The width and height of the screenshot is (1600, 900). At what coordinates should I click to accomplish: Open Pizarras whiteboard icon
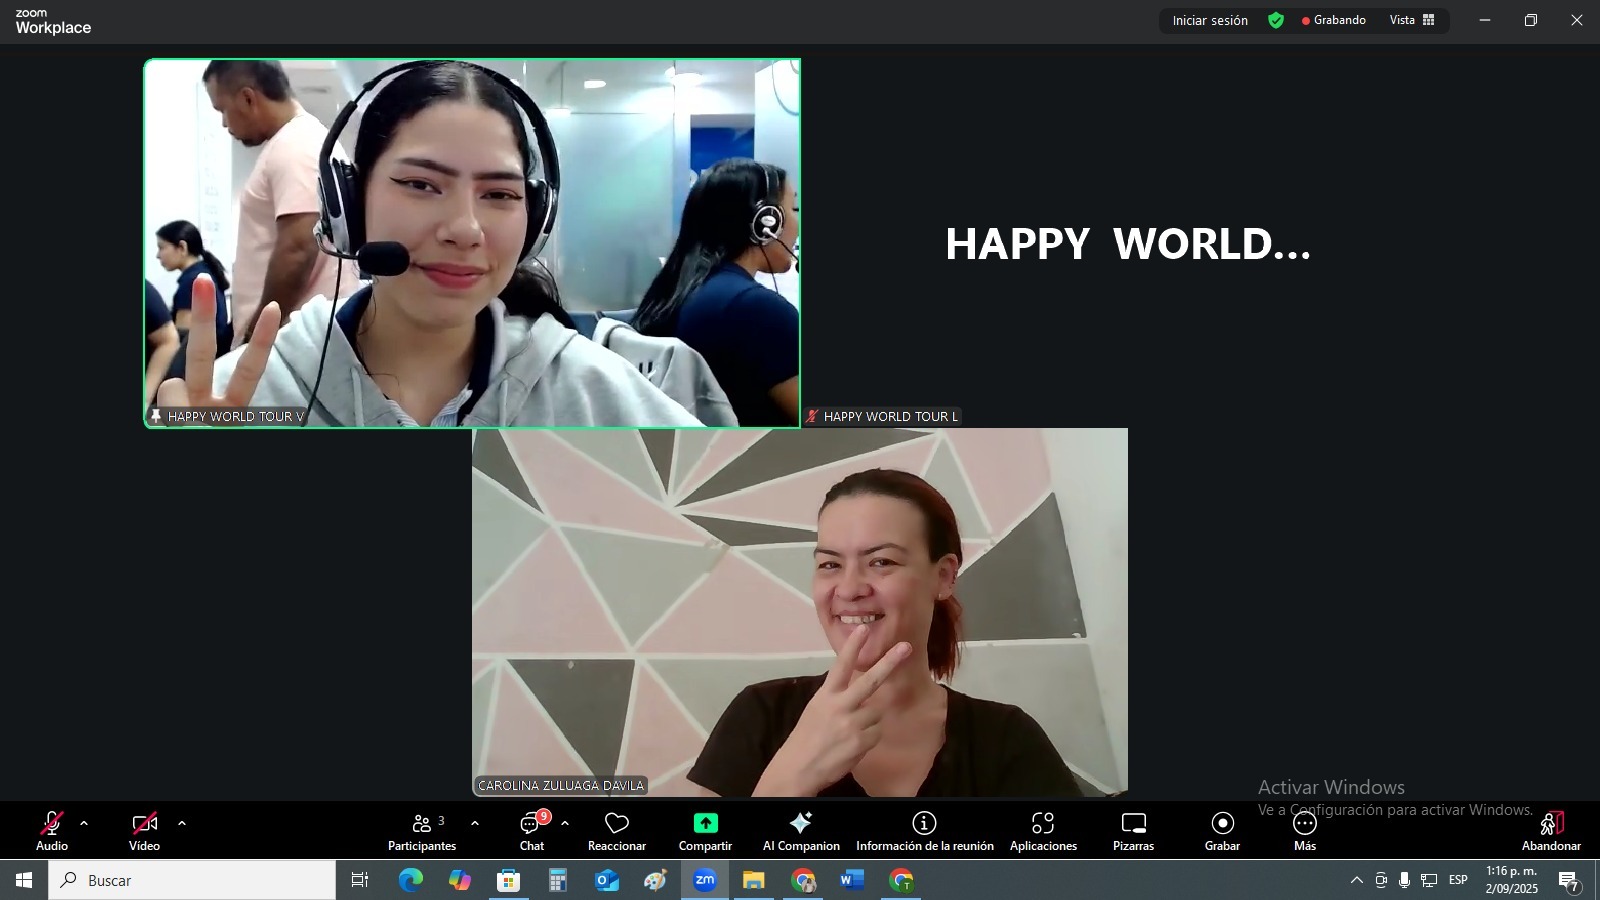(x=1133, y=823)
